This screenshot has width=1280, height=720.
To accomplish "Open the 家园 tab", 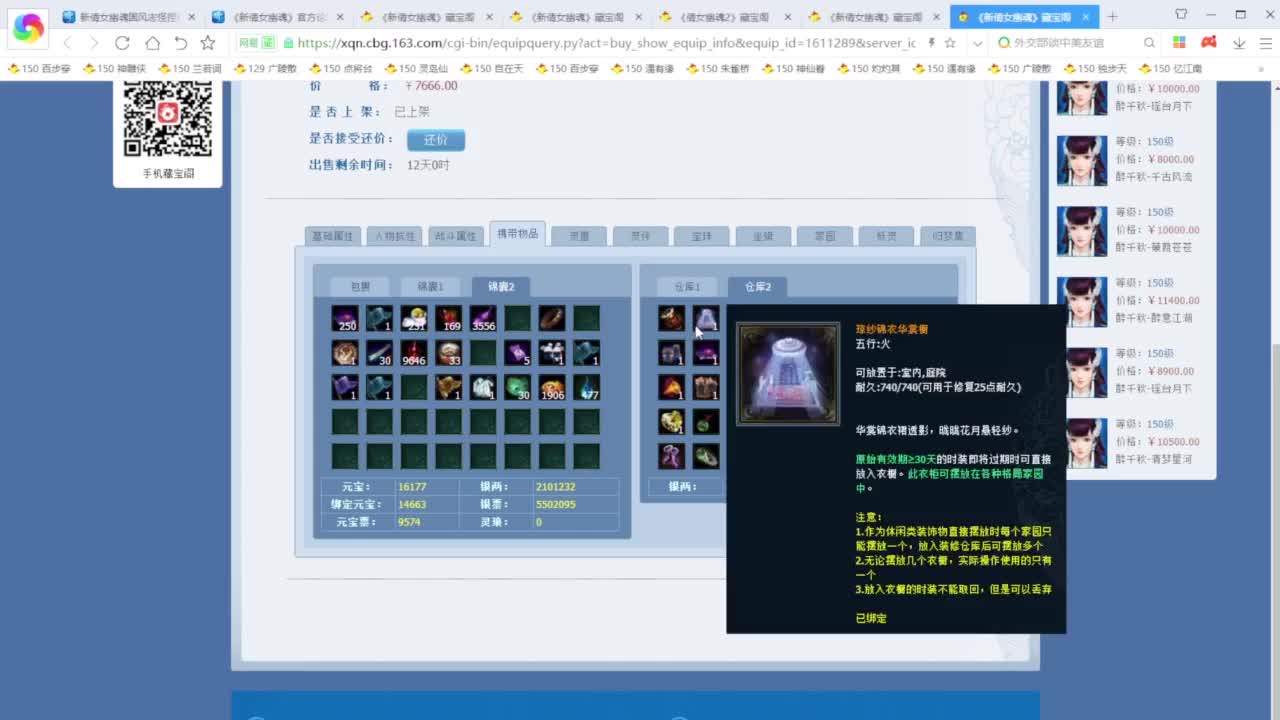I will tap(825, 236).
